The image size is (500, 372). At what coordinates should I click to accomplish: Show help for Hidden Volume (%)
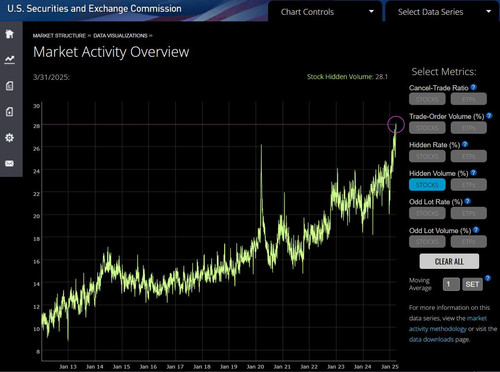point(473,173)
